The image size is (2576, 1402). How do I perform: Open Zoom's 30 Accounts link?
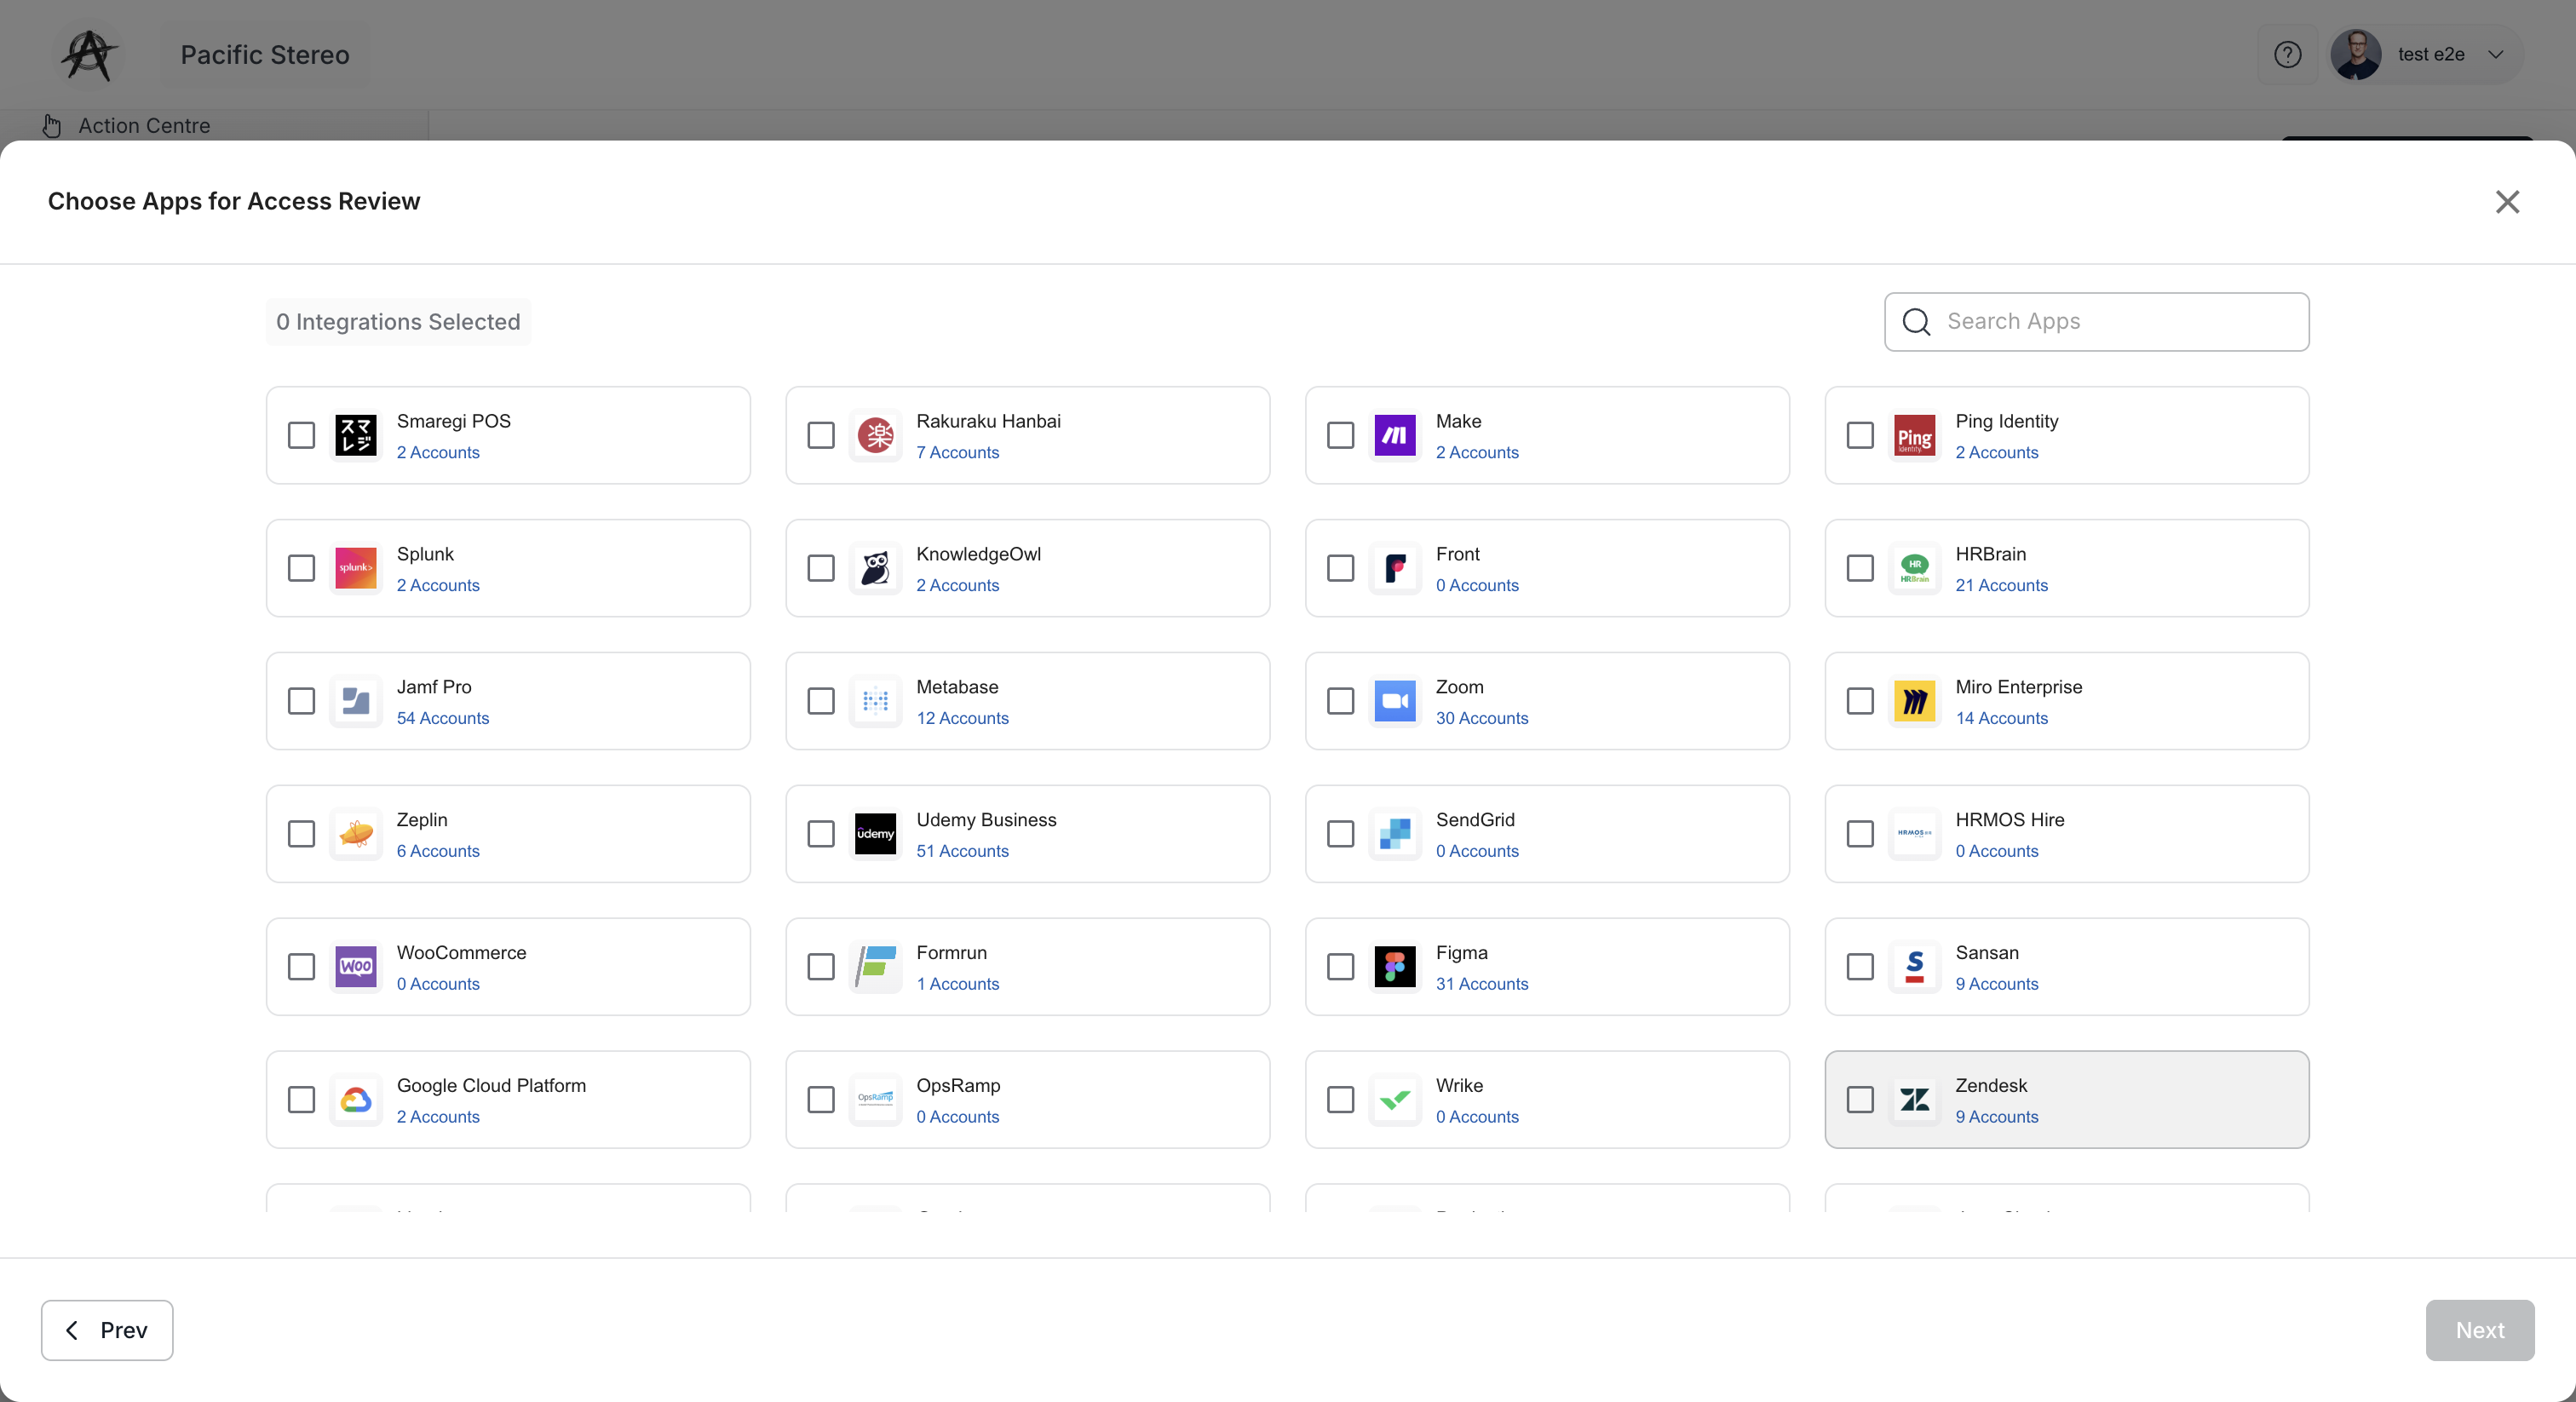(x=1482, y=718)
